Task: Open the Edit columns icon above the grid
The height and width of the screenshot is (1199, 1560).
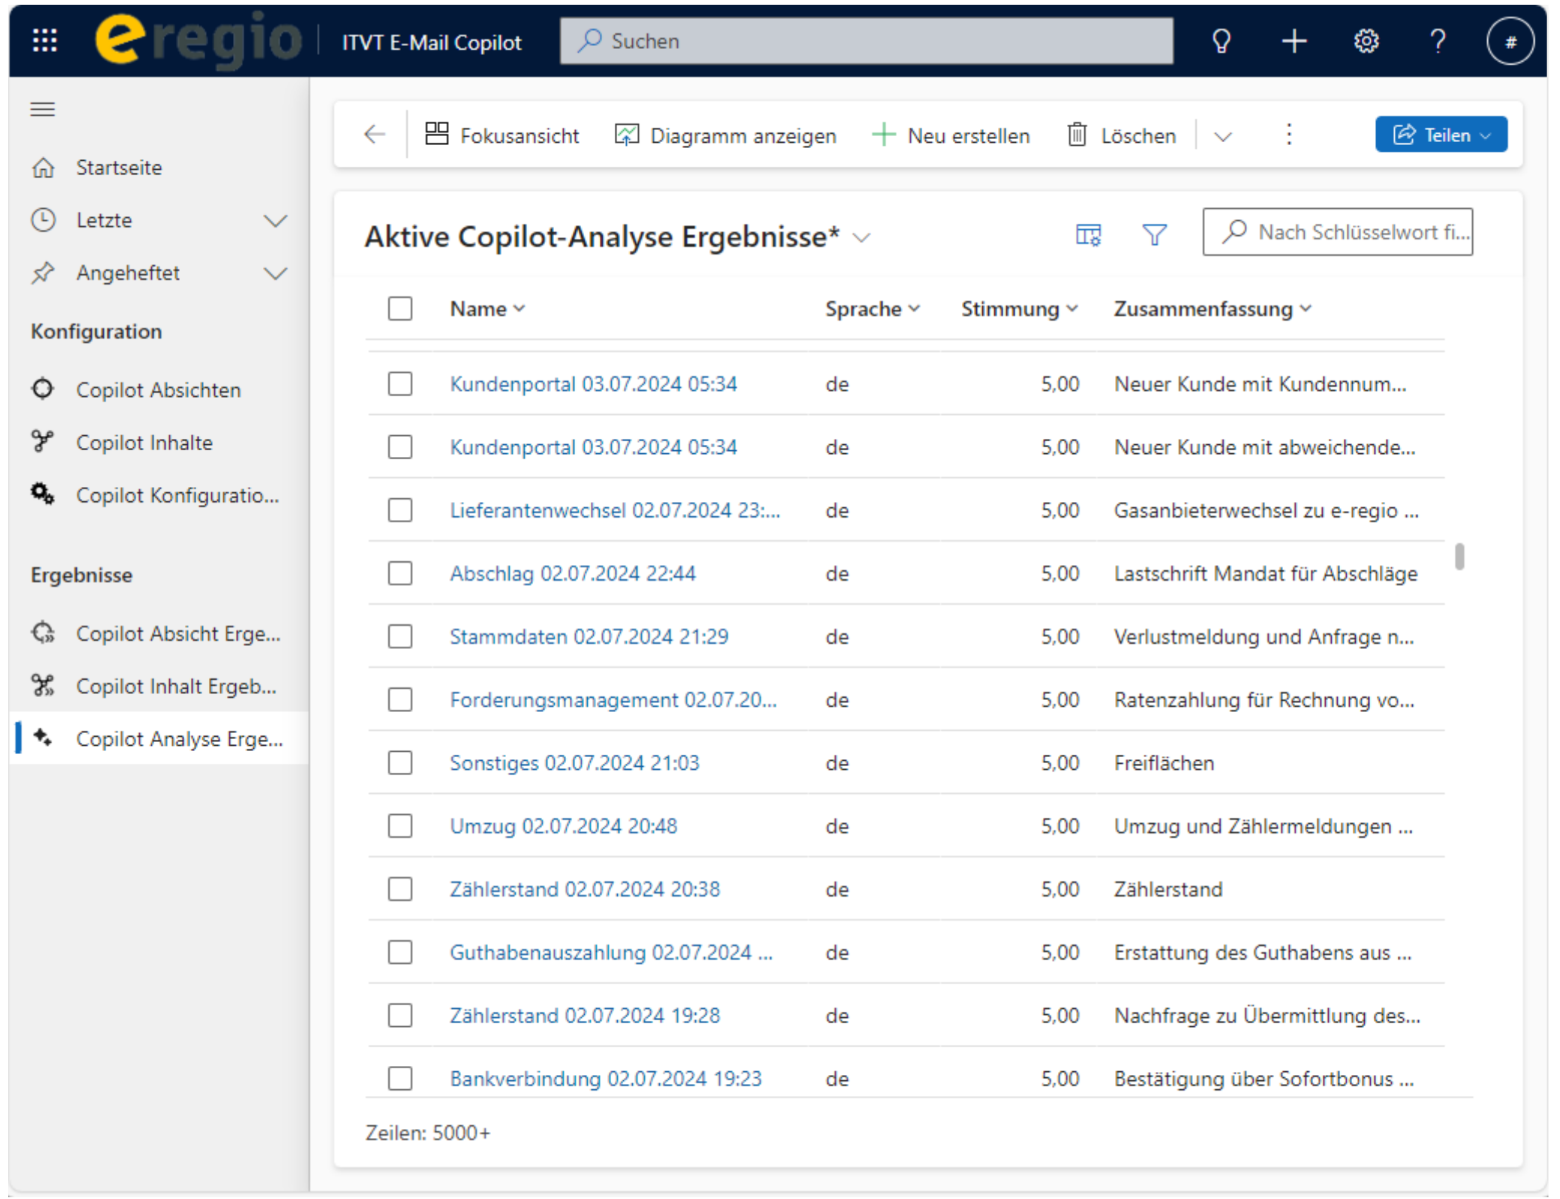Action: tap(1088, 234)
